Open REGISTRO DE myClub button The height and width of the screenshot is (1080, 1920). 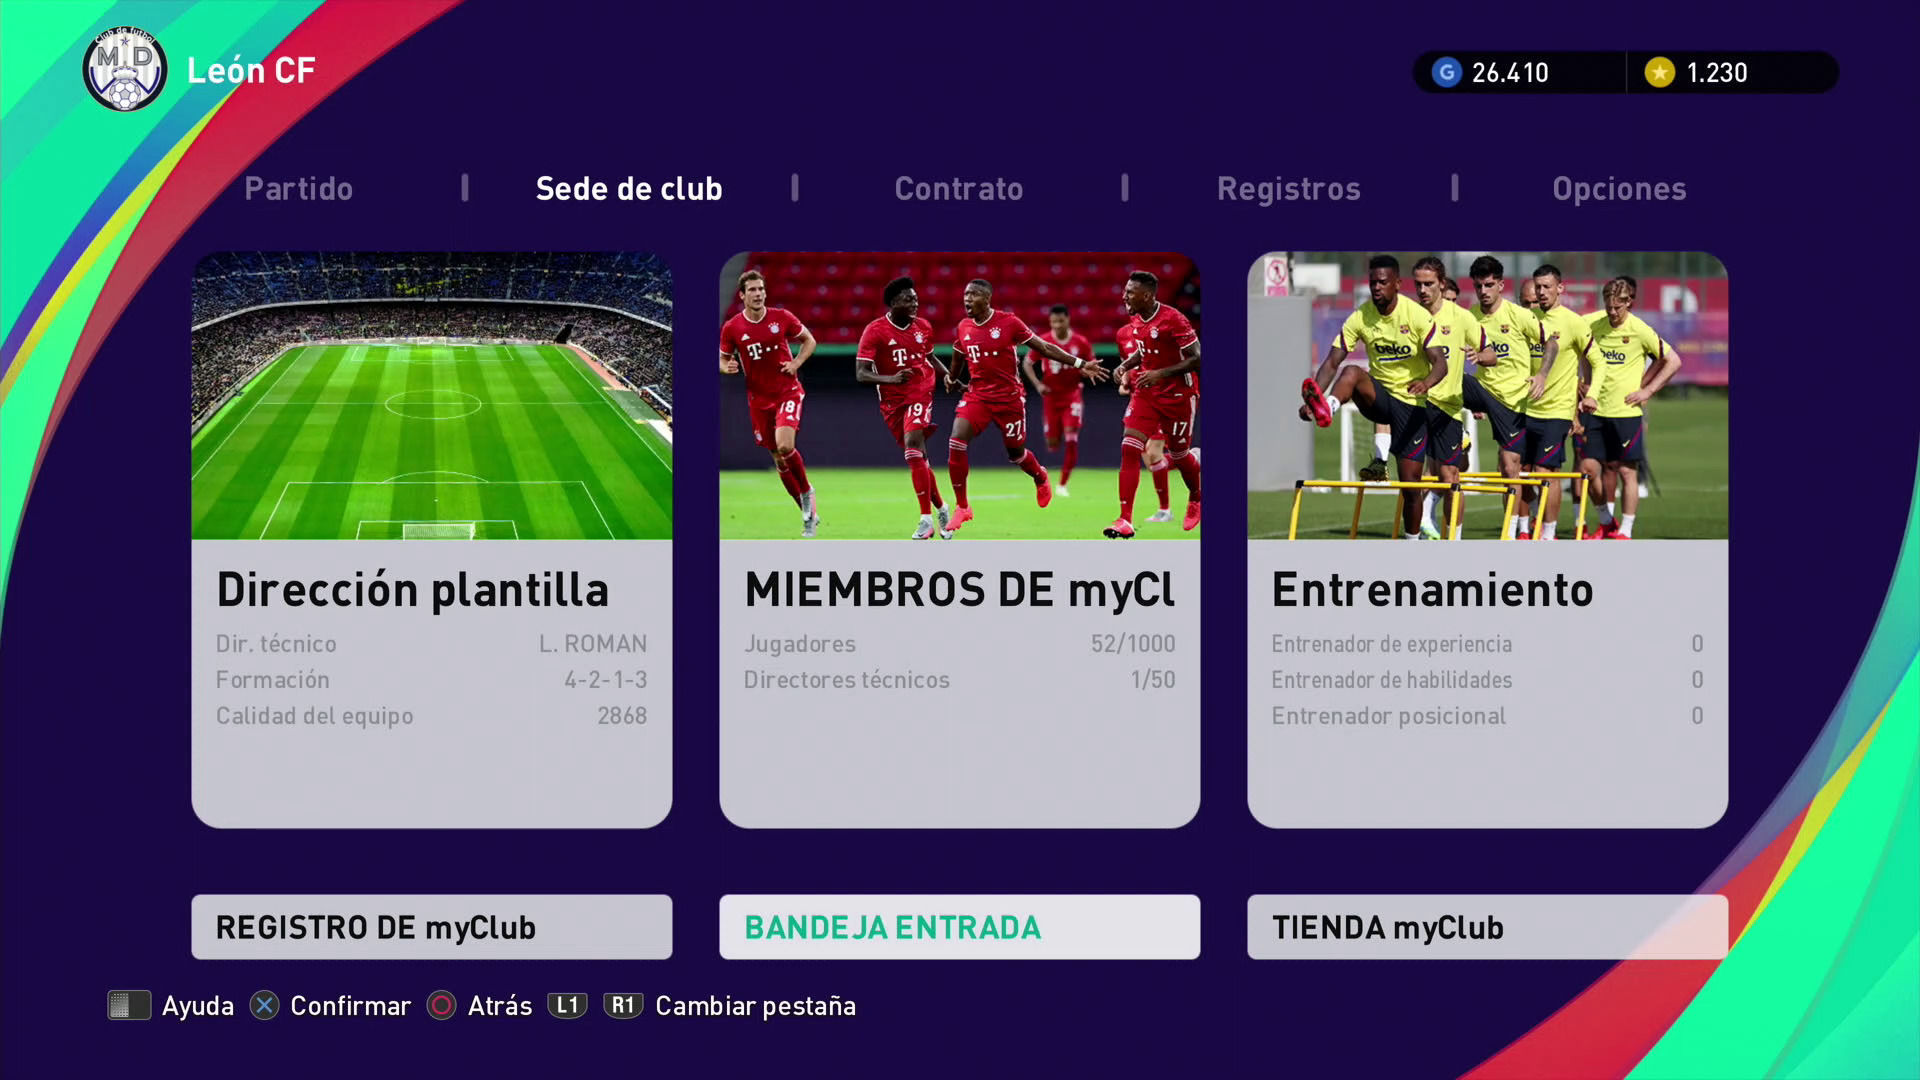(431, 927)
